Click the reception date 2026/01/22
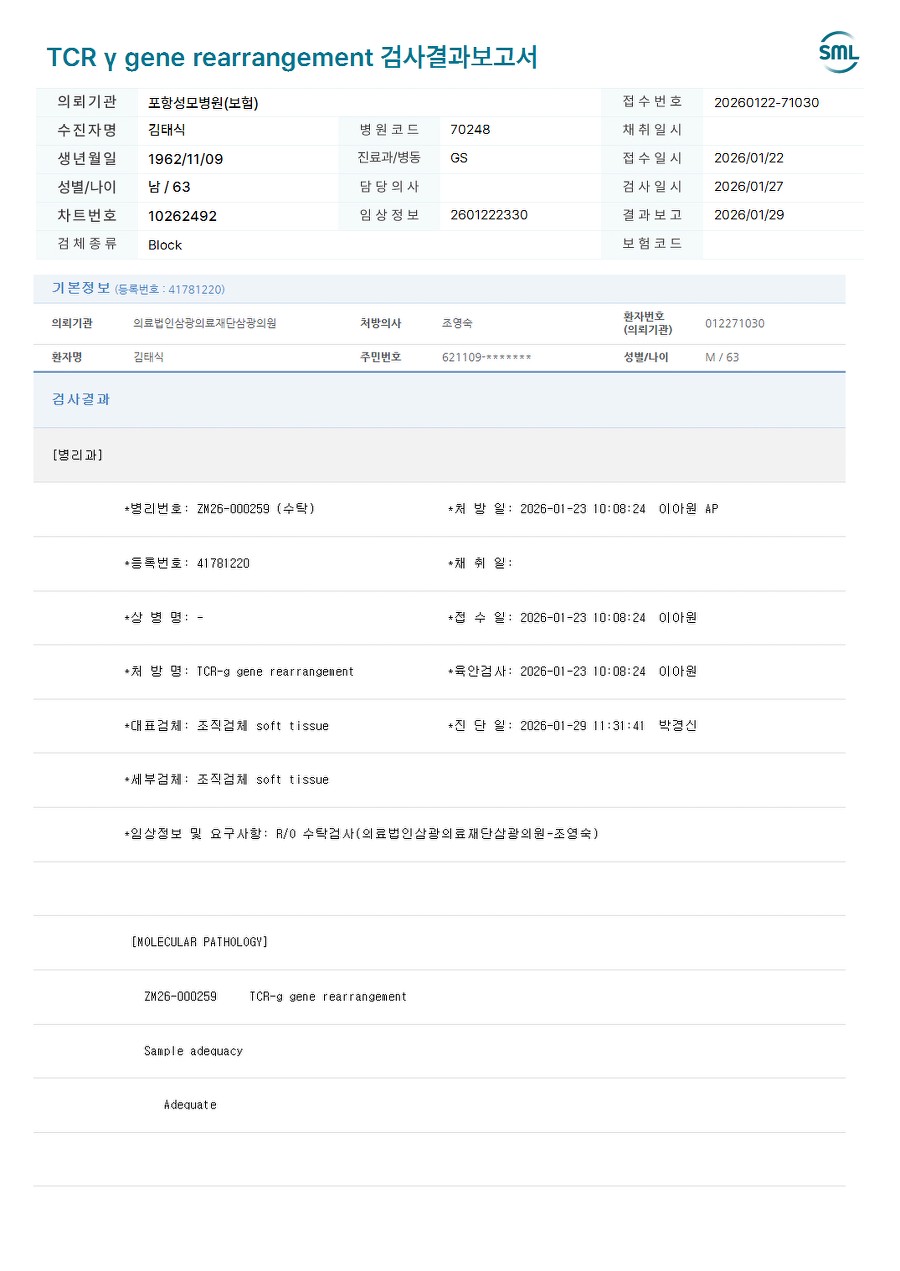900x1271 pixels. pos(749,158)
